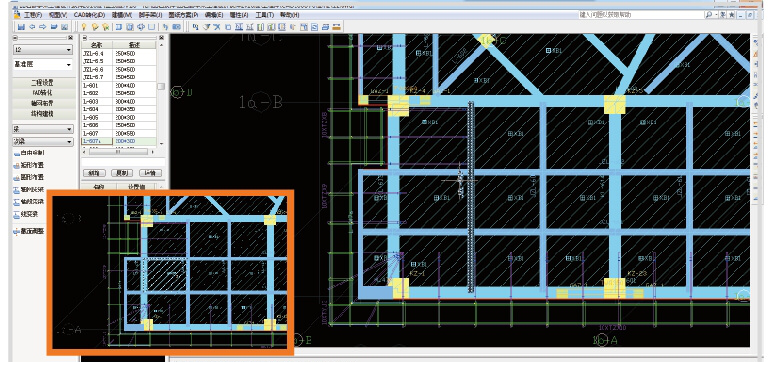Click the 工程设置 panel button
769x376 pixels.
[x=43, y=83]
